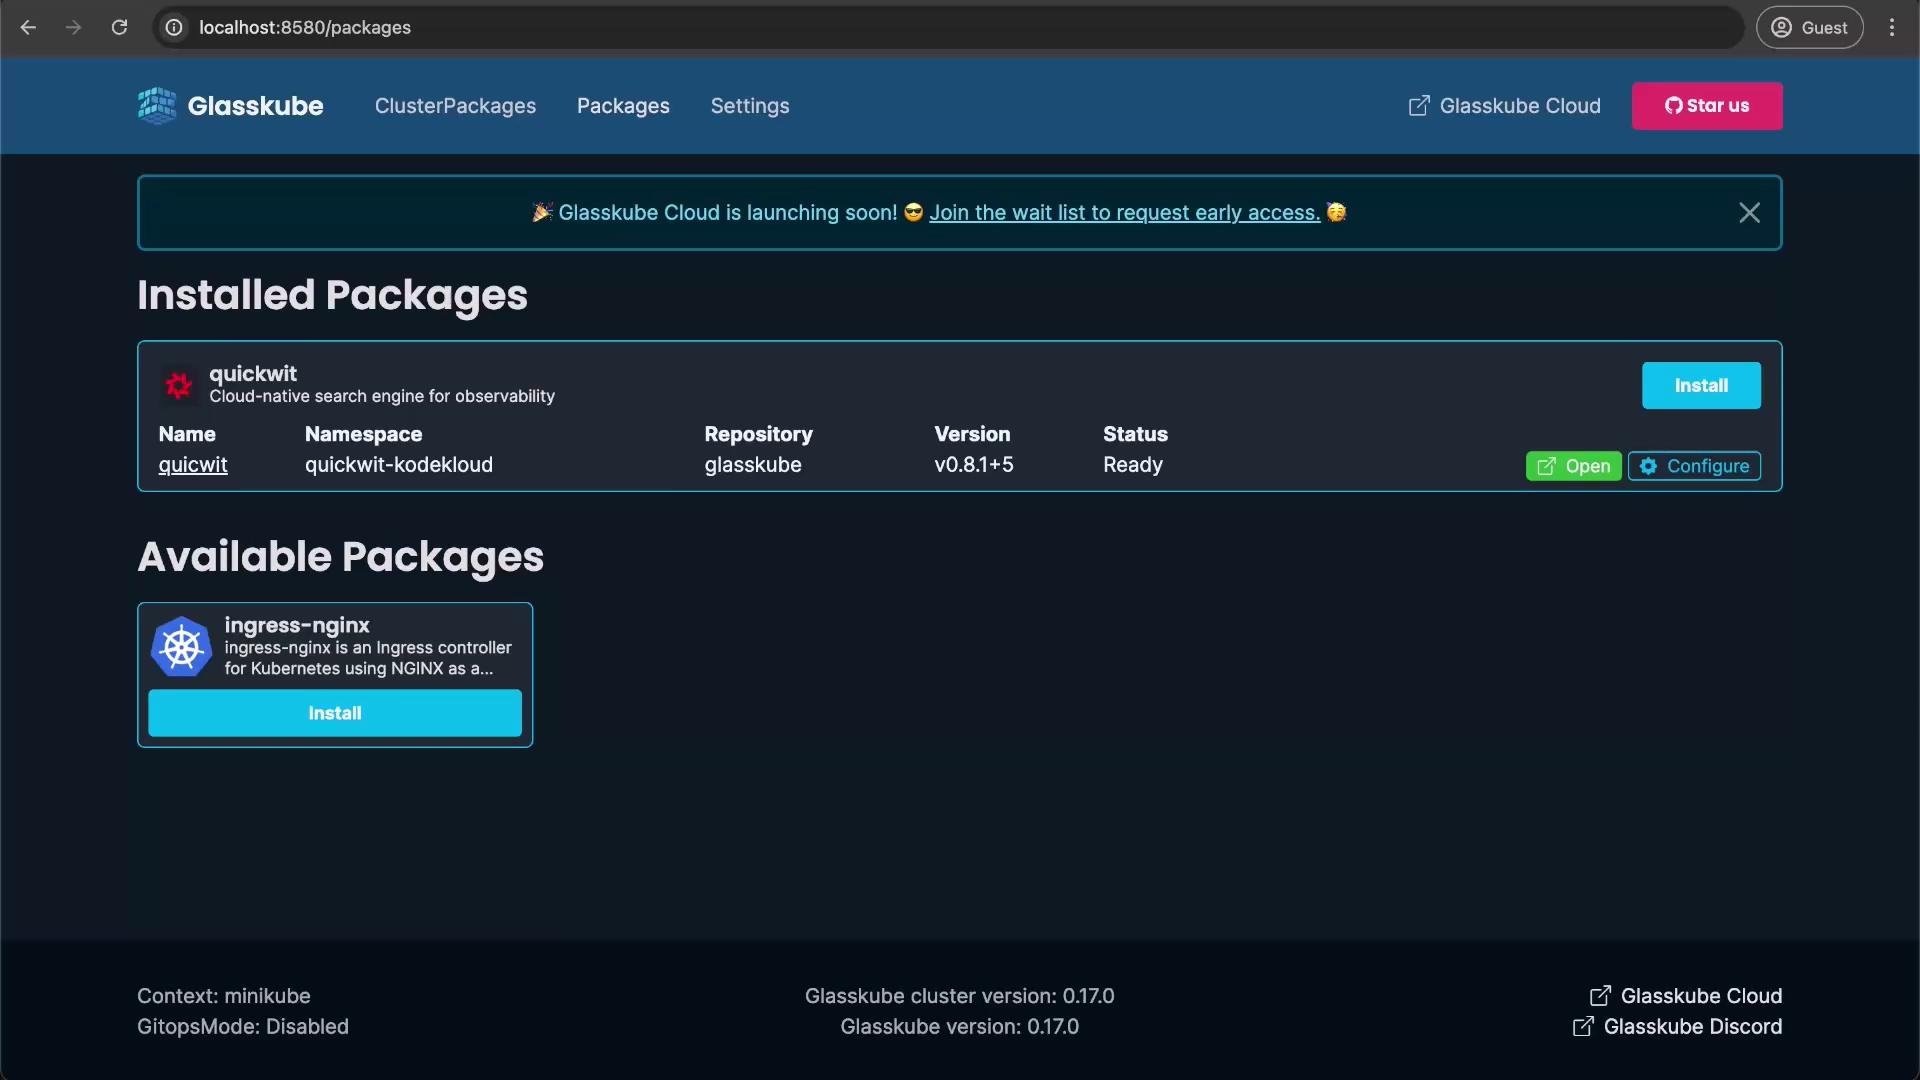Screen dimensions: 1920x1080
Task: Click the external-link icon beside Glasskube Discord
Action: pos(1583,1027)
